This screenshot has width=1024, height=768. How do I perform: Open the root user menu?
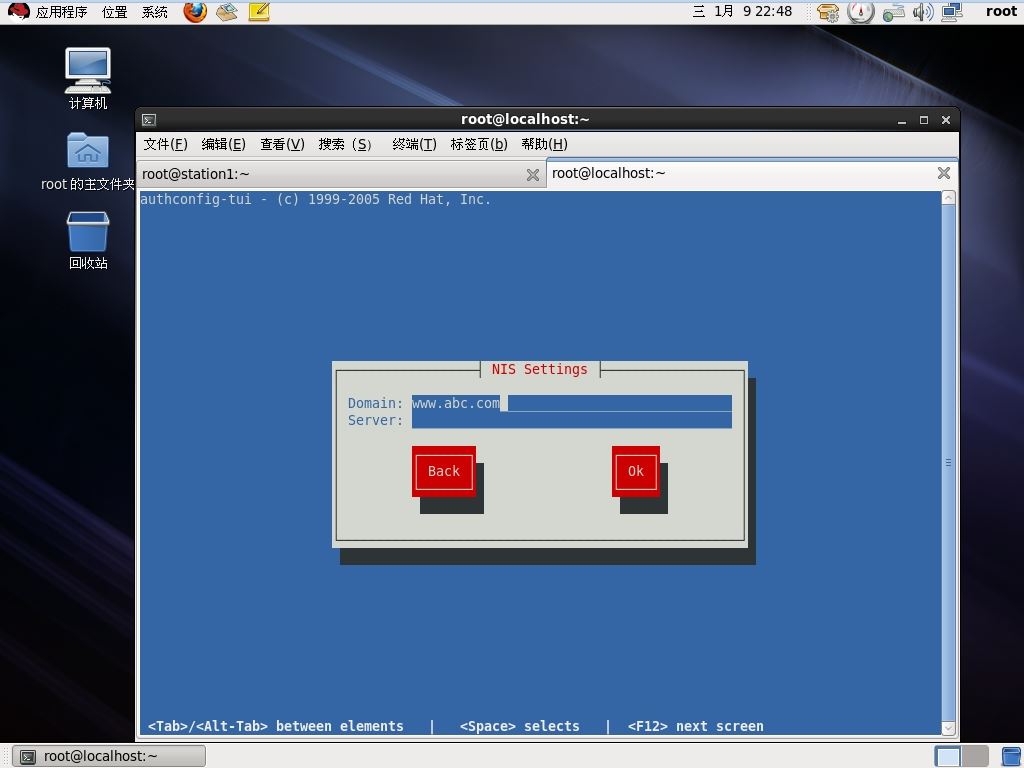(x=1001, y=11)
